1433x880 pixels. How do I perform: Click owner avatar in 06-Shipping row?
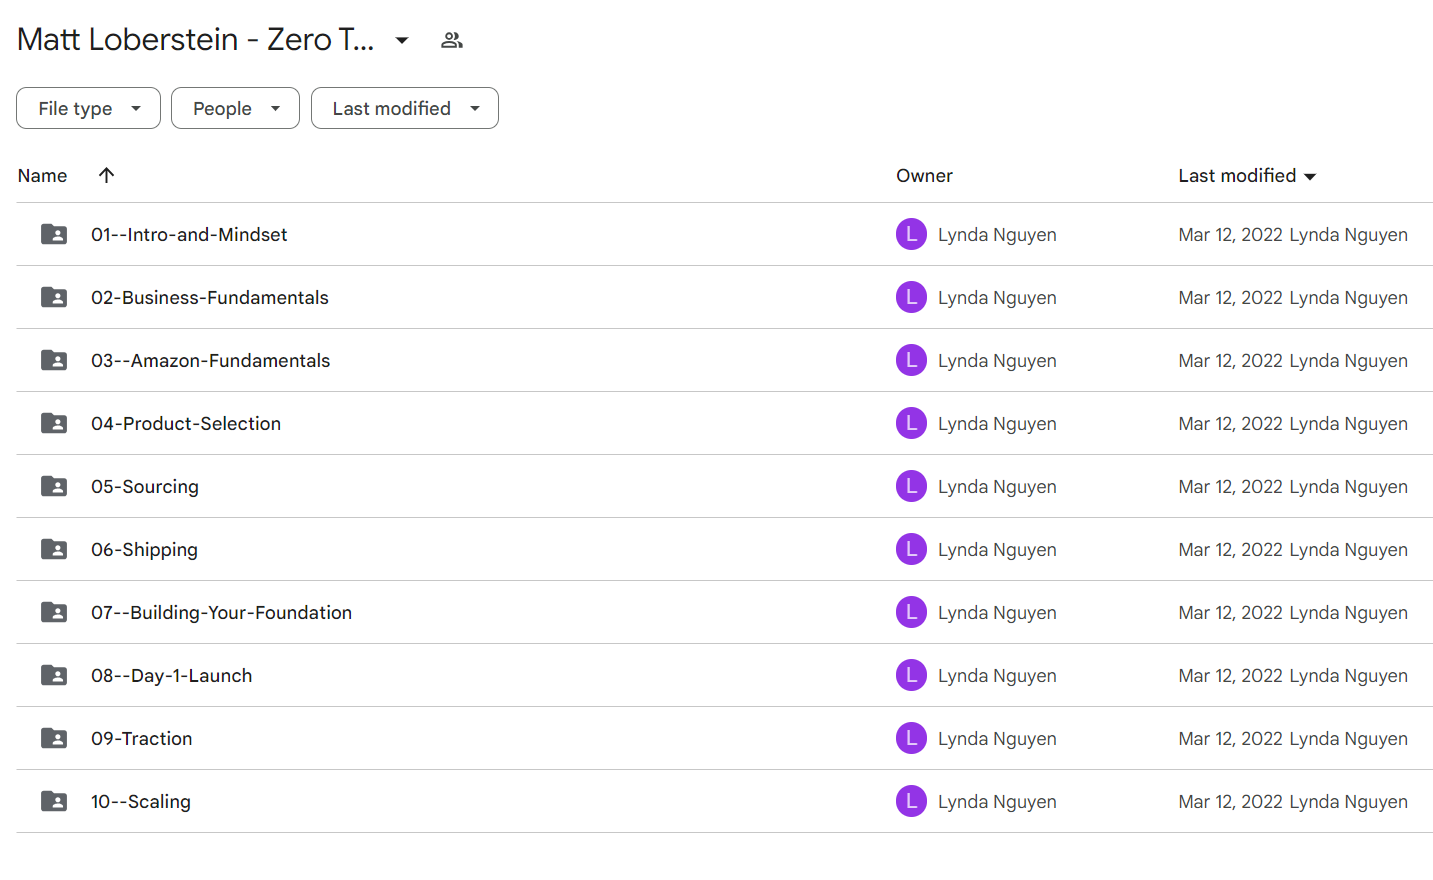tap(911, 549)
